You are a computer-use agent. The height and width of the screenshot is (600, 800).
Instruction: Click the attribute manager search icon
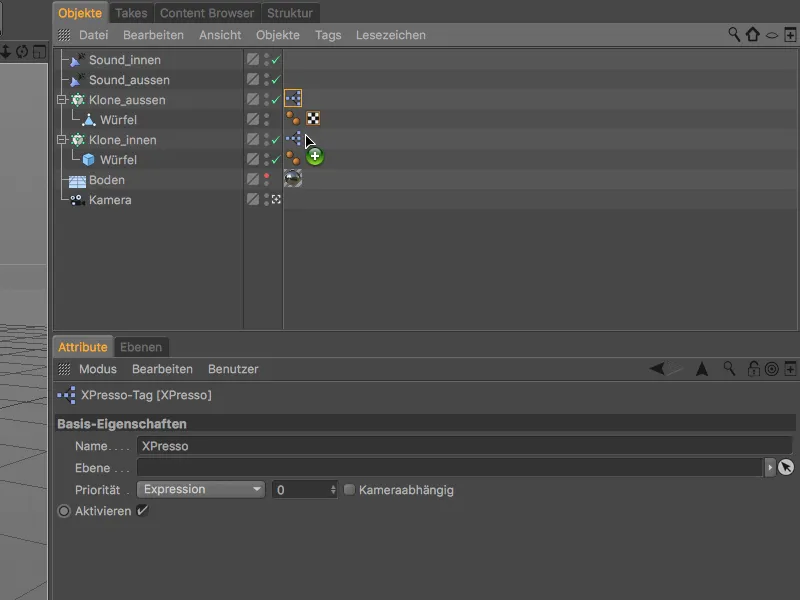[729, 368]
